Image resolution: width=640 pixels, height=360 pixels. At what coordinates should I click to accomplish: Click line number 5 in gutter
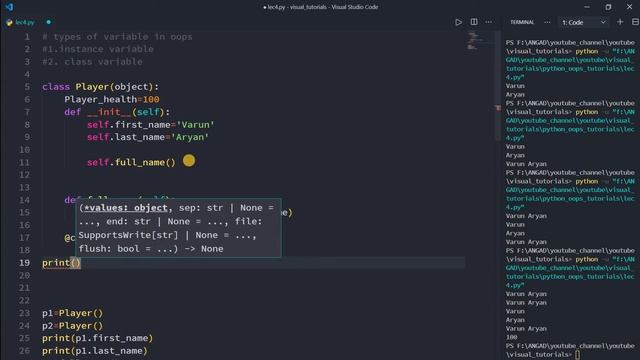[27, 87]
